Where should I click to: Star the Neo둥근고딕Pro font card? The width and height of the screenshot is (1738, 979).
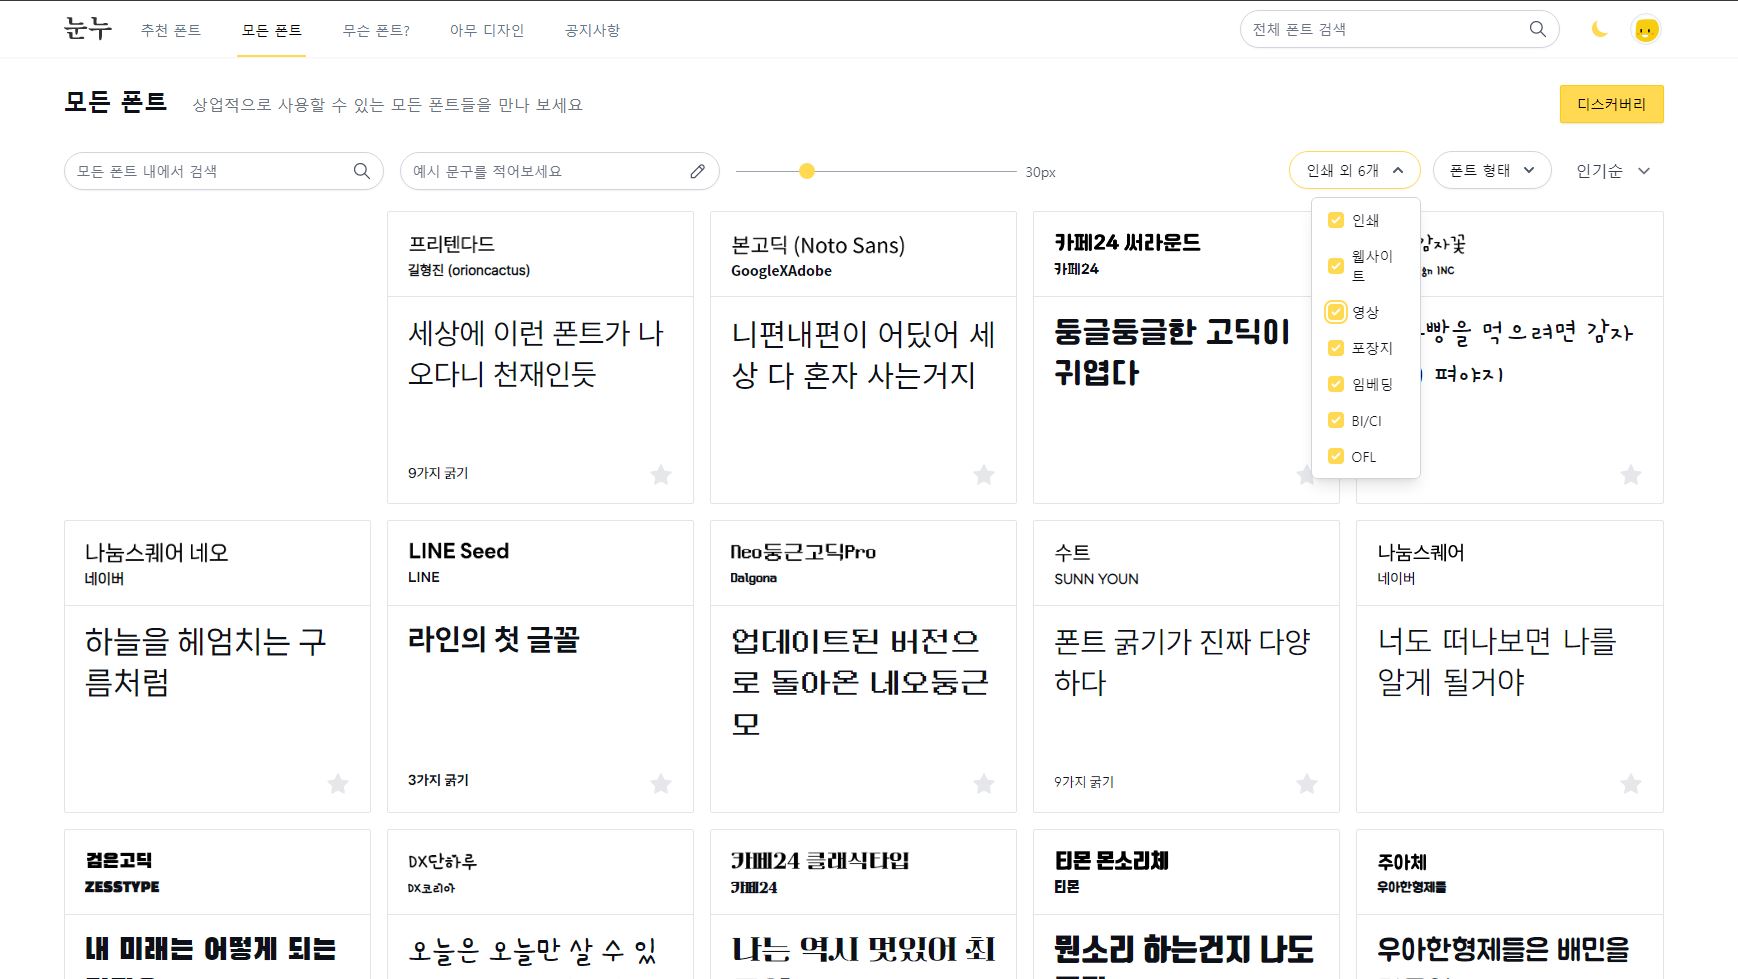coord(984,783)
